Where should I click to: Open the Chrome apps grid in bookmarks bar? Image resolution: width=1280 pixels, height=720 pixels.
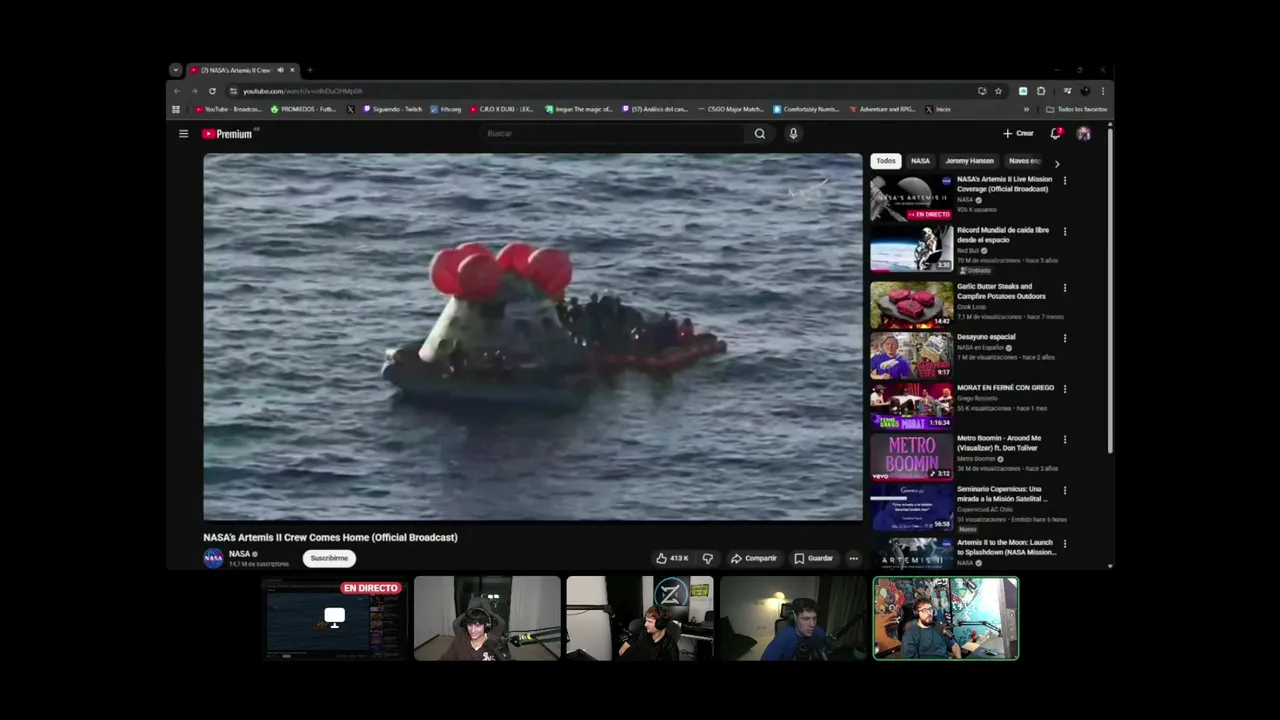click(x=176, y=109)
